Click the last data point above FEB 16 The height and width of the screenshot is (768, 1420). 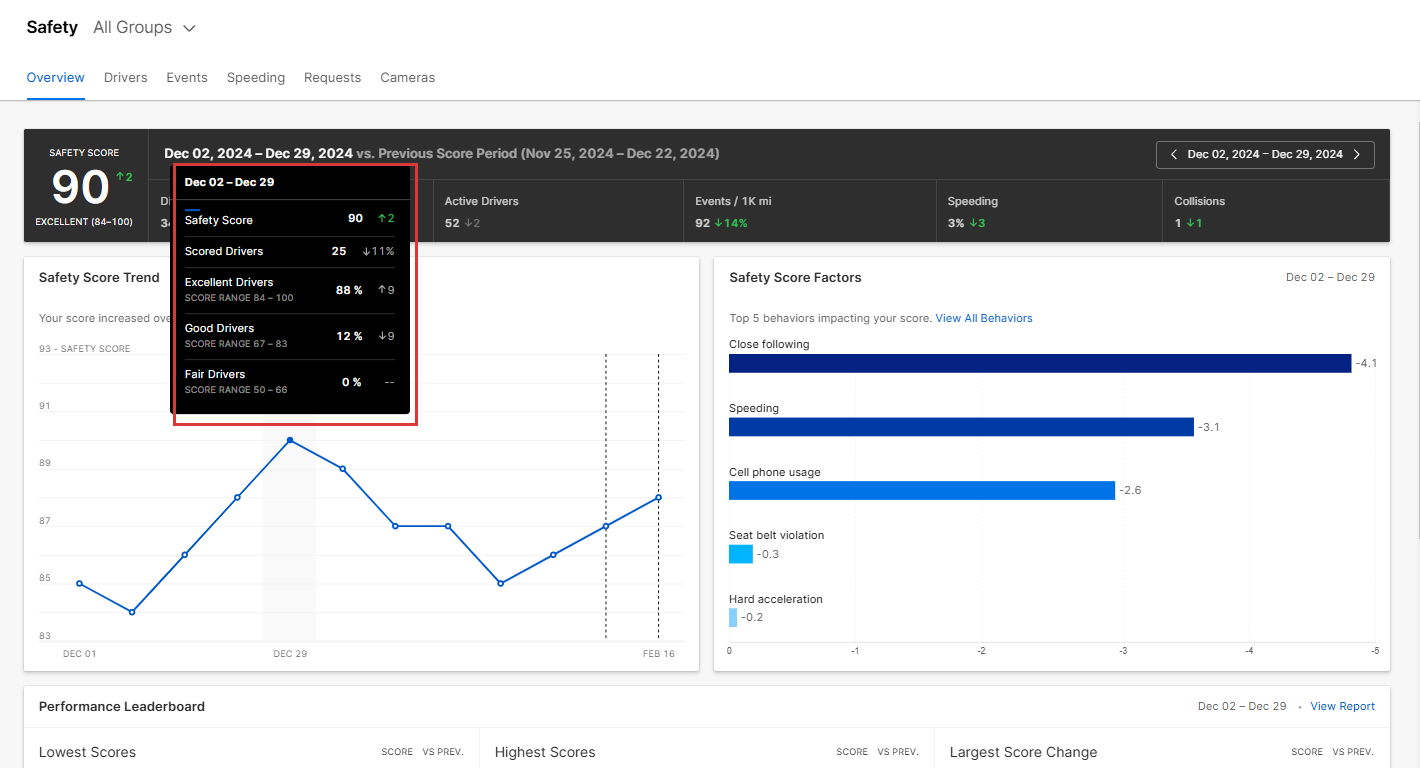[658, 497]
